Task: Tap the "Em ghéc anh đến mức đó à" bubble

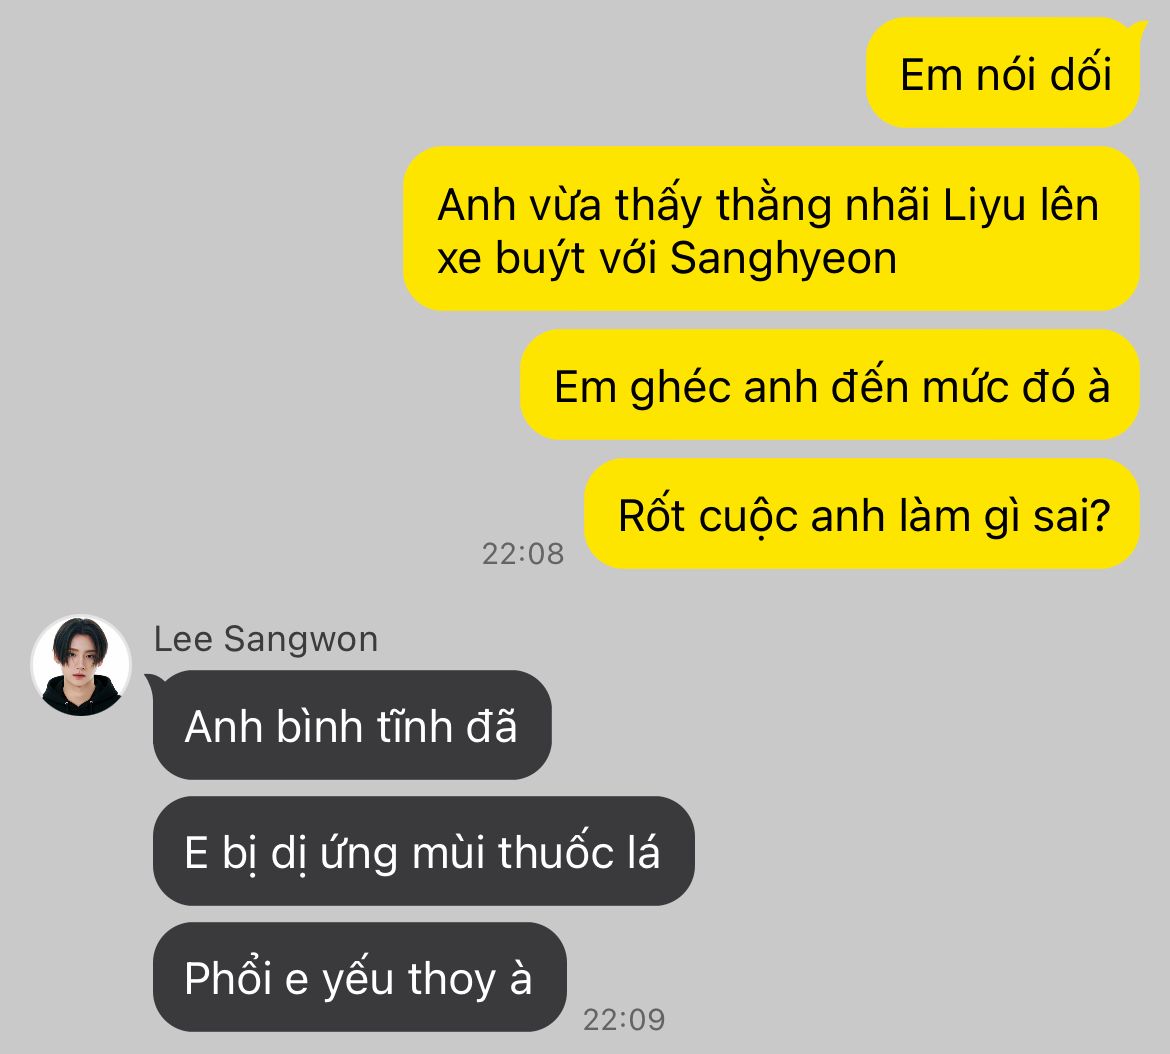Action: point(830,386)
